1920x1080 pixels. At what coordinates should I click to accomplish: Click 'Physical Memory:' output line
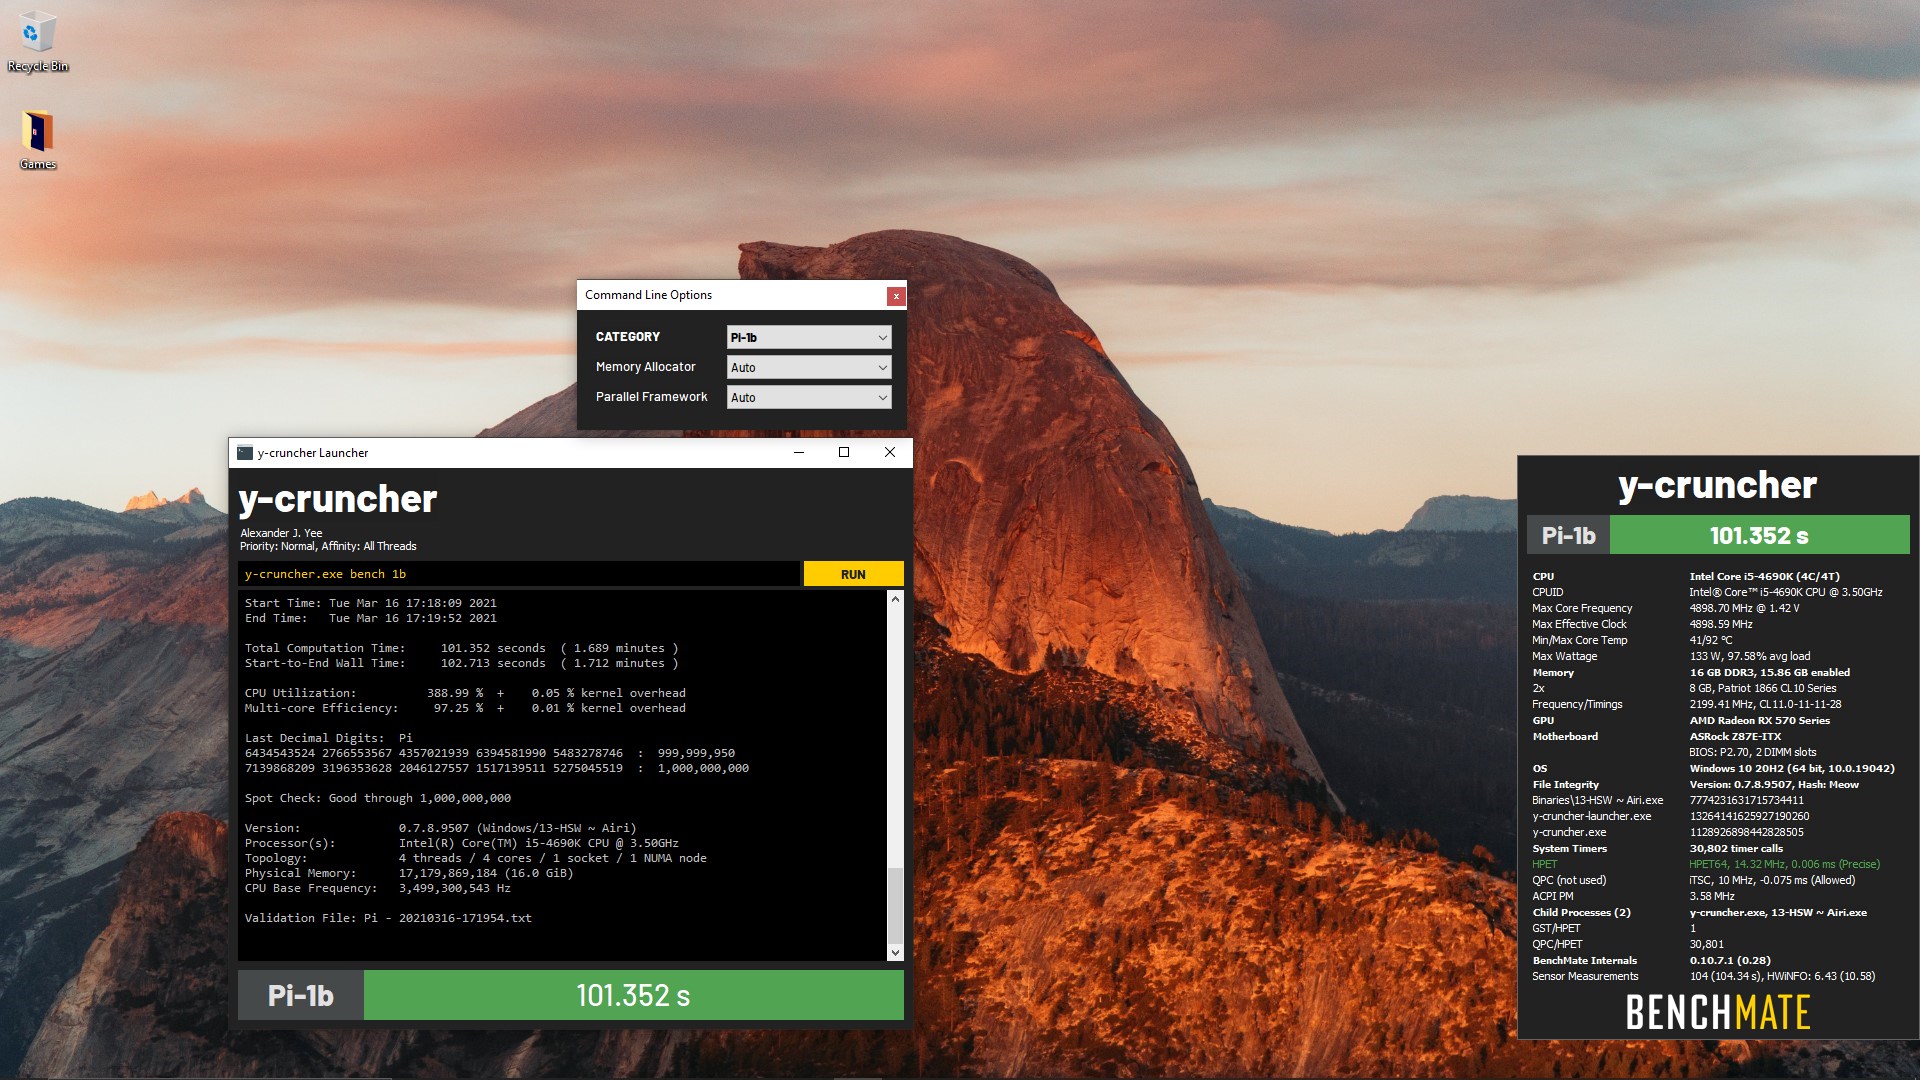click(x=409, y=873)
